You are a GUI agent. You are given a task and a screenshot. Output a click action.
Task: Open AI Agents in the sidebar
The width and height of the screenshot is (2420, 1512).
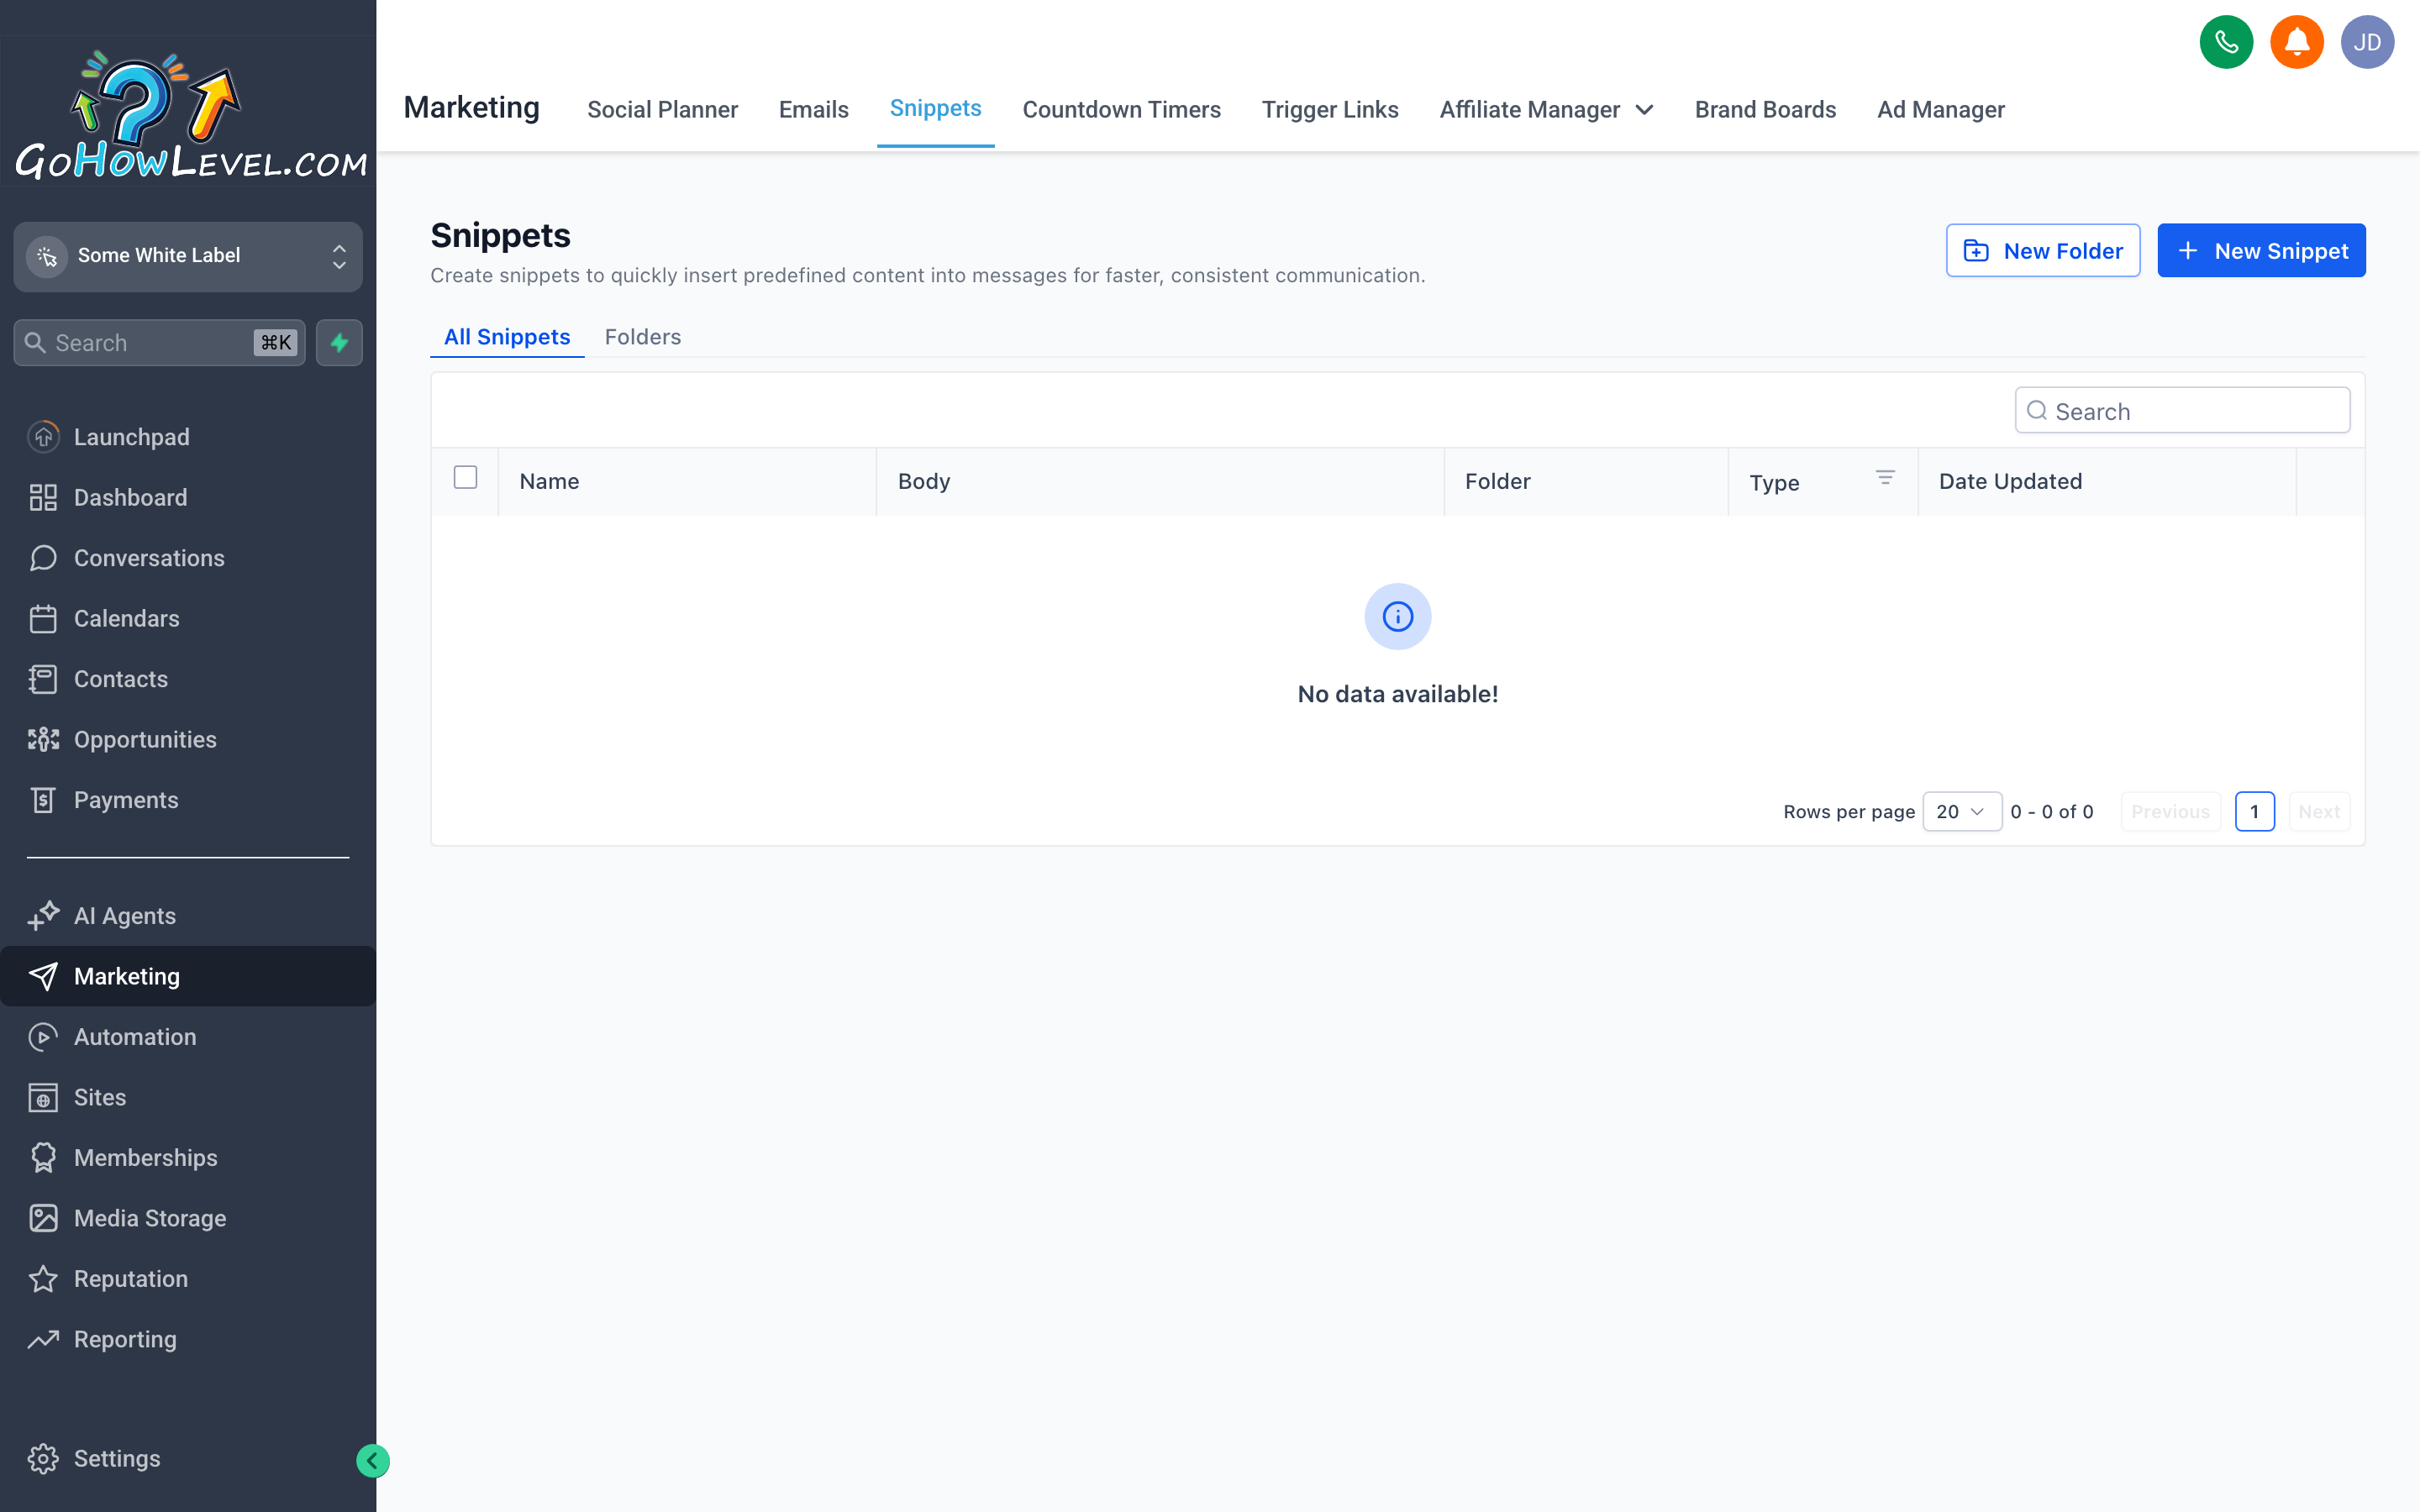188,916
